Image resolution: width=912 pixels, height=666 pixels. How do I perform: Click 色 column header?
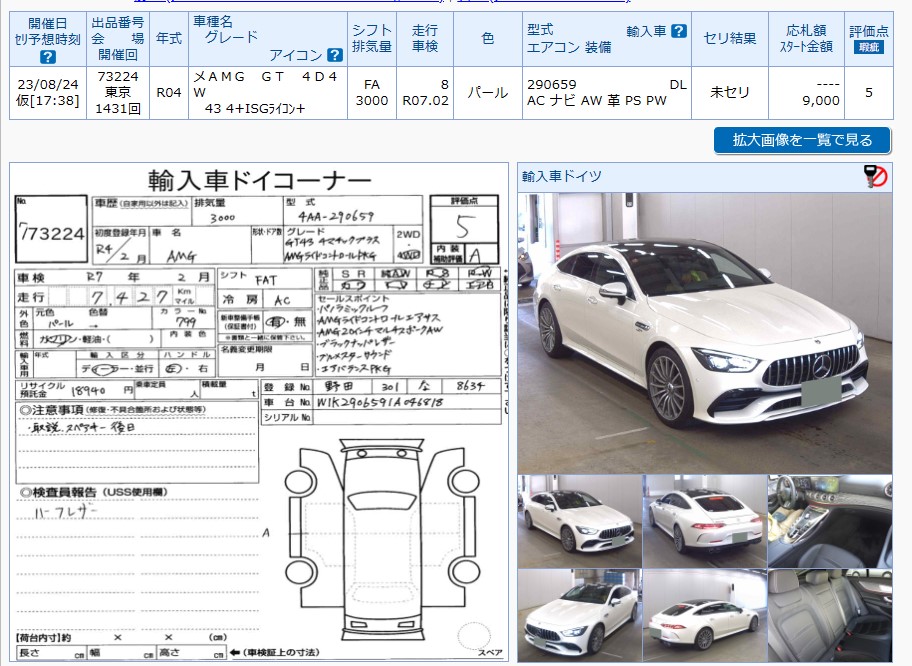point(487,38)
